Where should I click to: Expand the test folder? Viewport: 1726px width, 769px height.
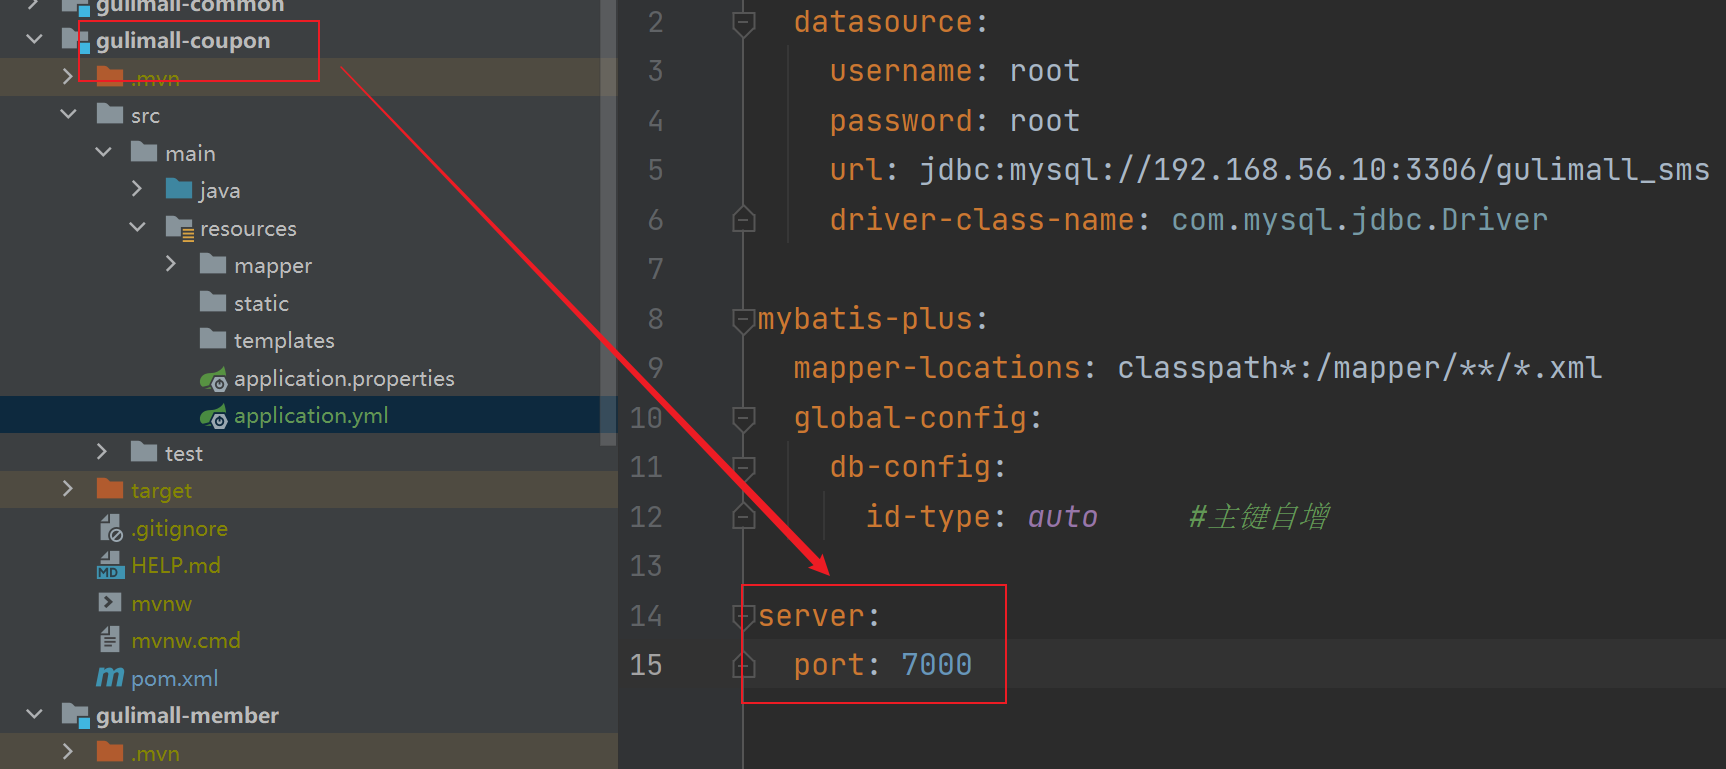(x=102, y=452)
